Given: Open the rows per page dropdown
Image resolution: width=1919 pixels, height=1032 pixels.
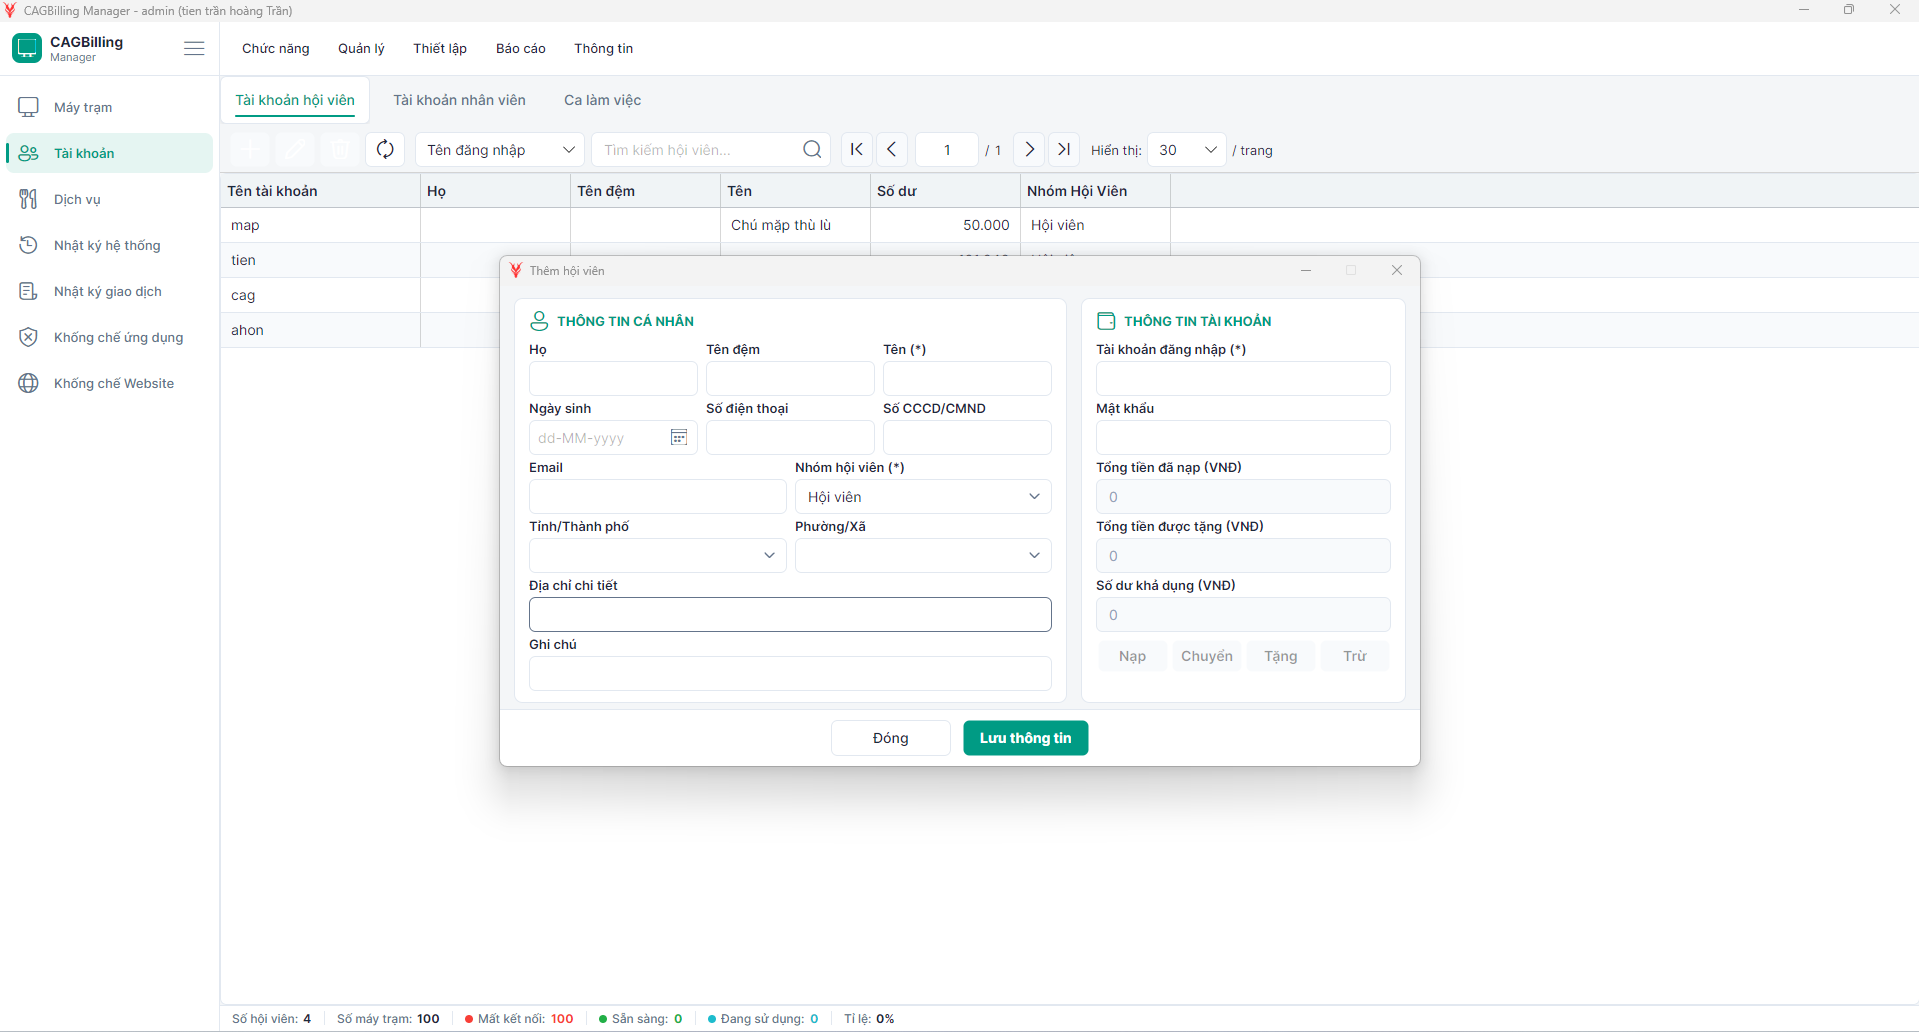Looking at the screenshot, I should [x=1187, y=150].
